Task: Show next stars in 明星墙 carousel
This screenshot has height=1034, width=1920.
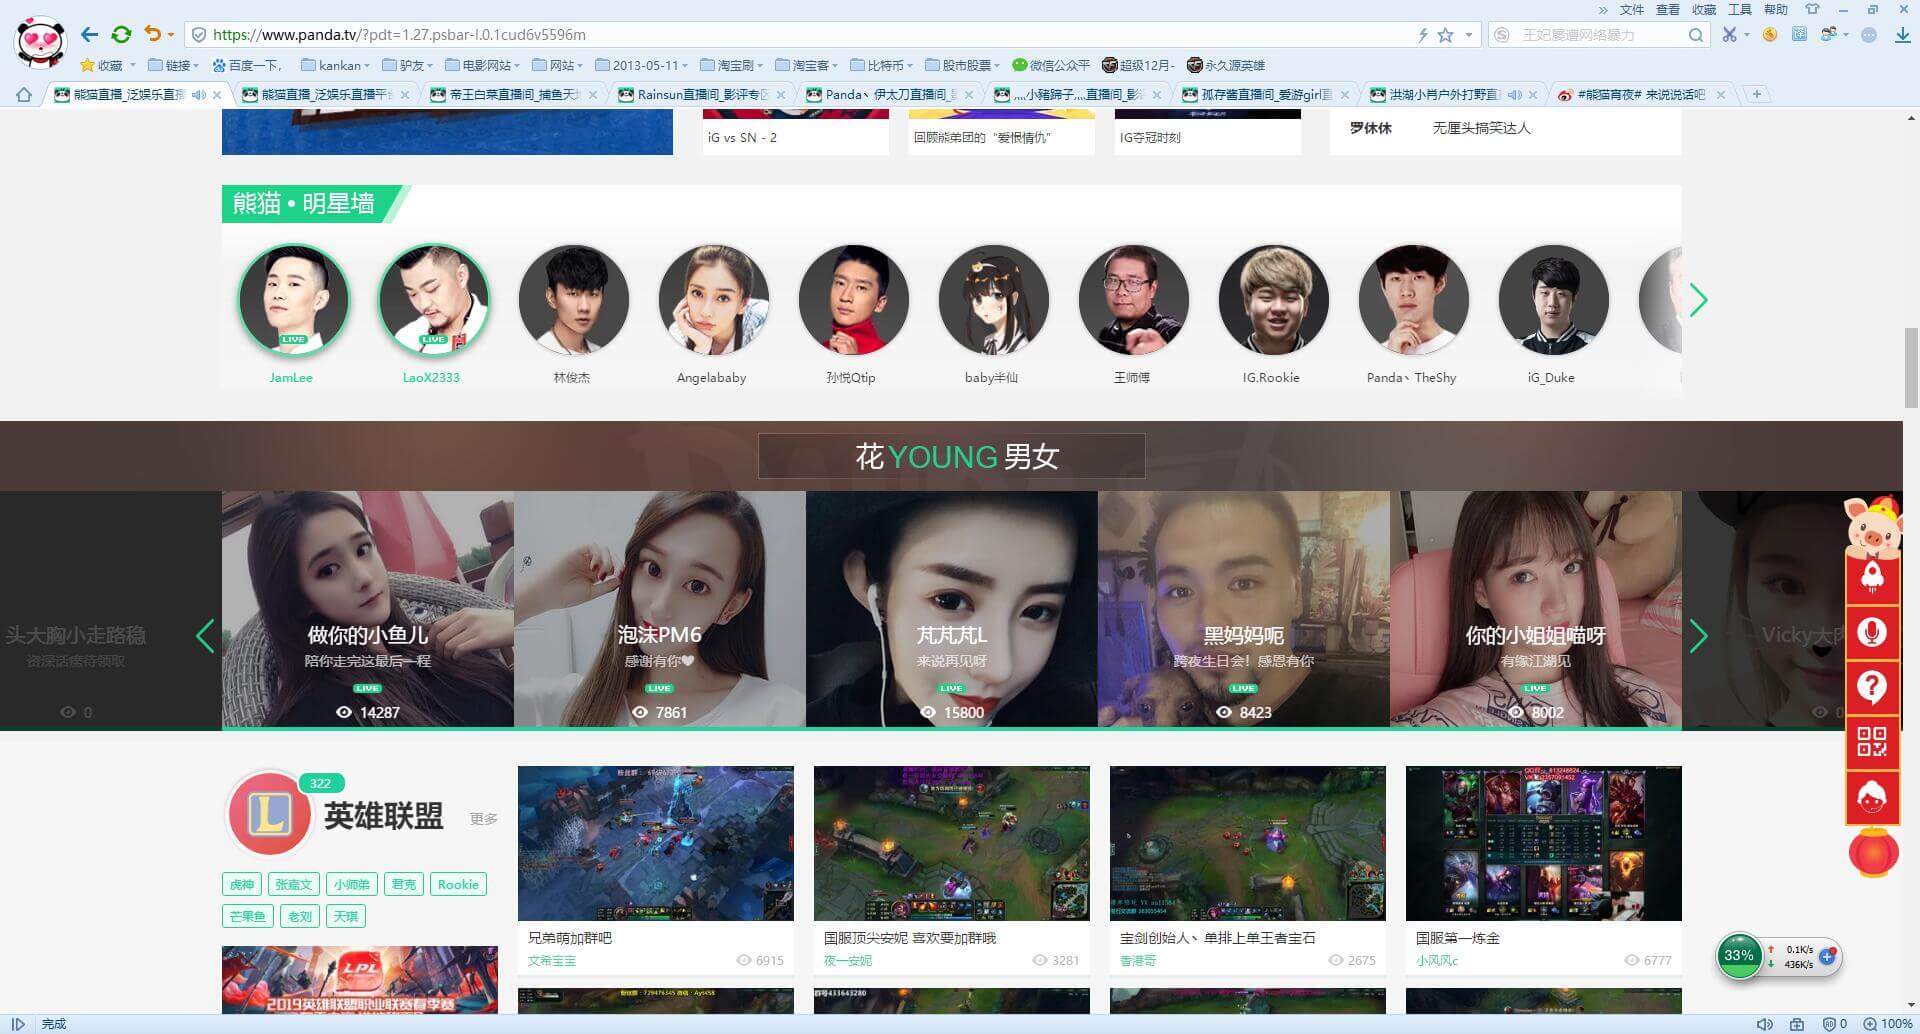Action: click(1698, 300)
